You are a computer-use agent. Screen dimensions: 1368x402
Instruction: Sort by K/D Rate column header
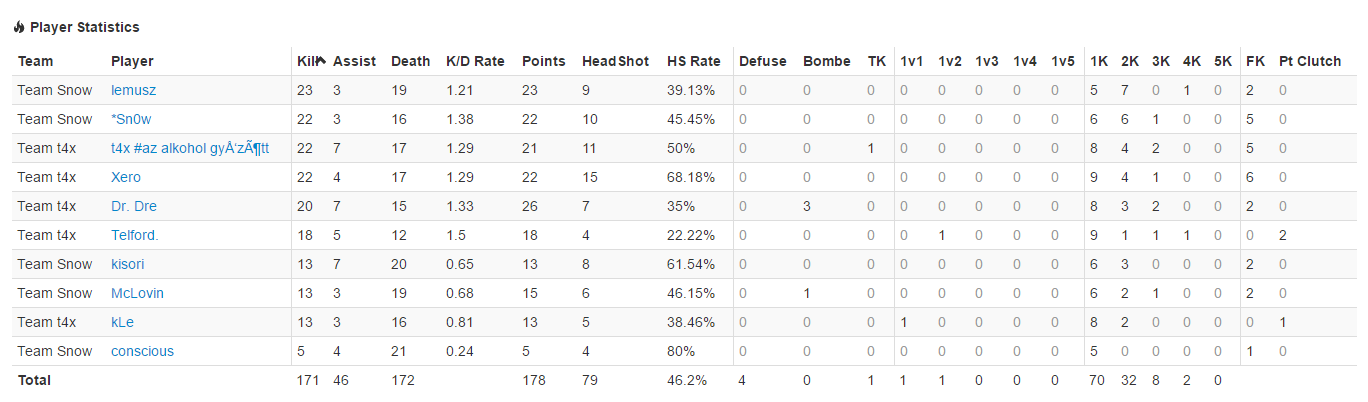(475, 61)
